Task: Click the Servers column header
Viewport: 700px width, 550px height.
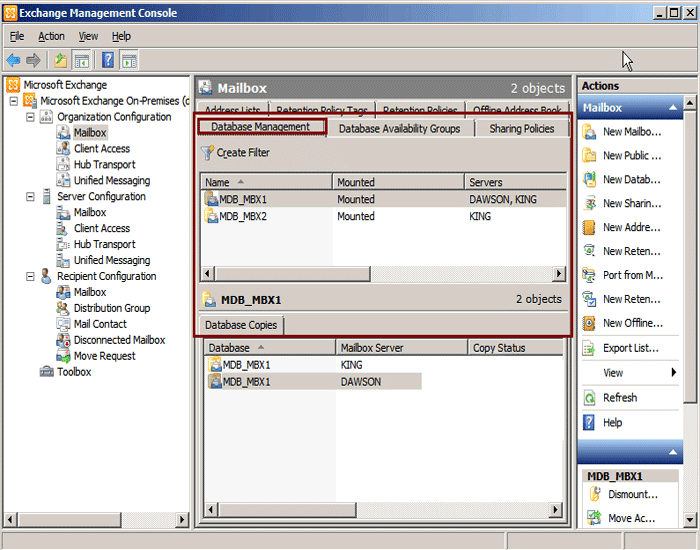Action: click(516, 182)
